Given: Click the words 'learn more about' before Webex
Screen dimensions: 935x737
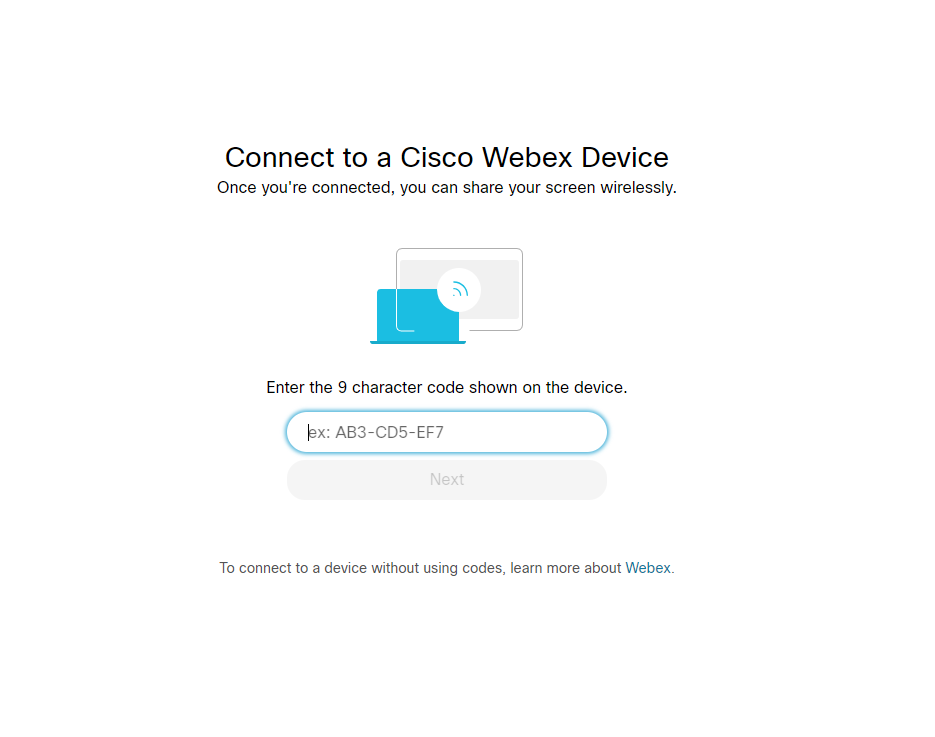Looking at the screenshot, I should (566, 568).
